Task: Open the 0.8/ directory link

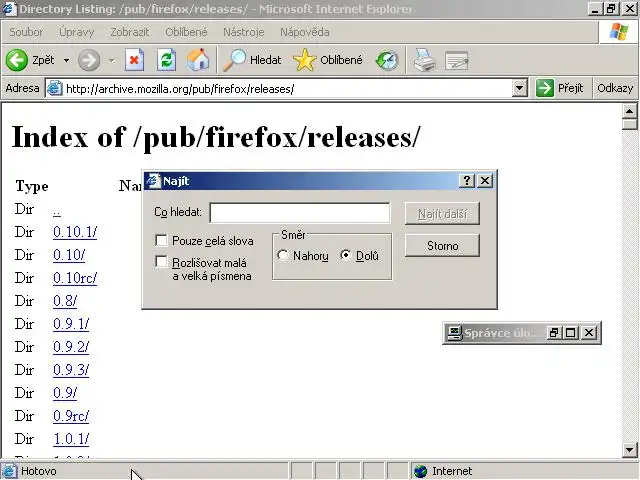Action: click(x=65, y=301)
